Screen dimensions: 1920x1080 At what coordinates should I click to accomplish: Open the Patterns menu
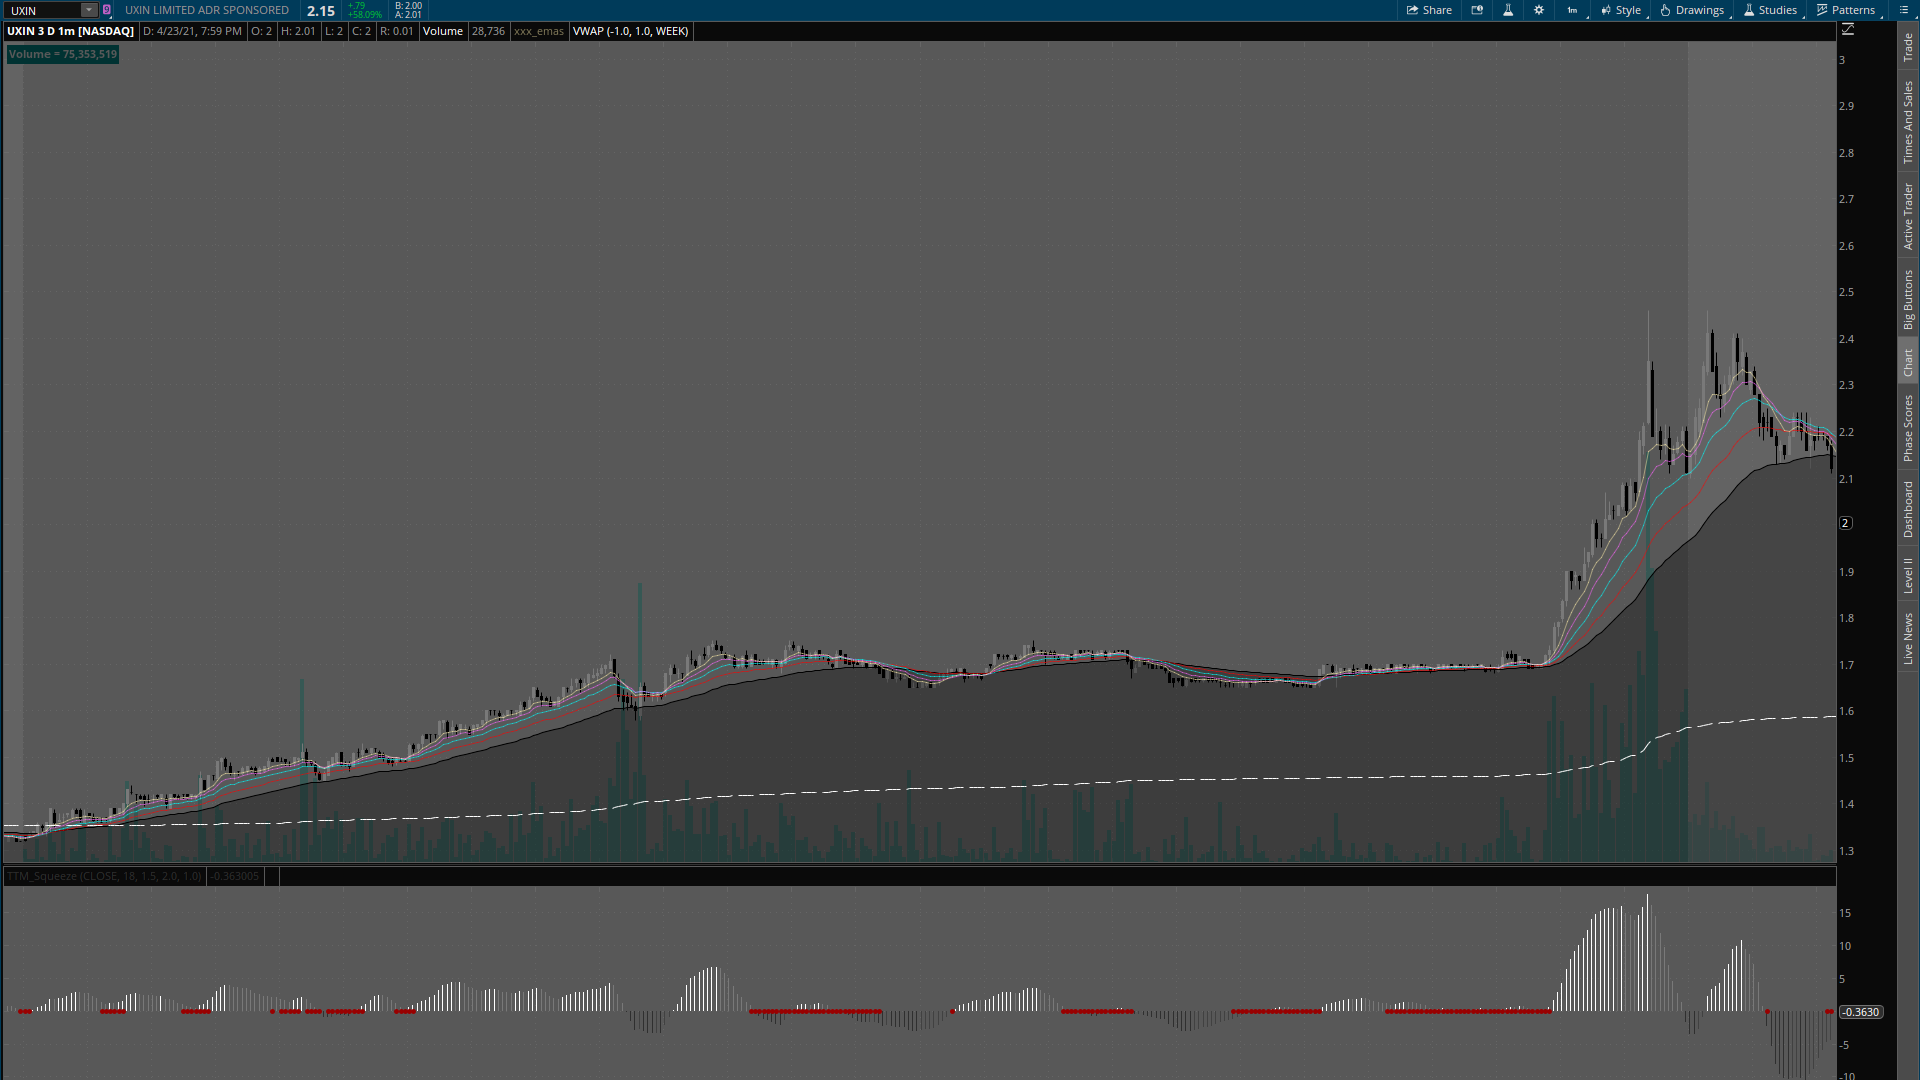pos(1846,10)
